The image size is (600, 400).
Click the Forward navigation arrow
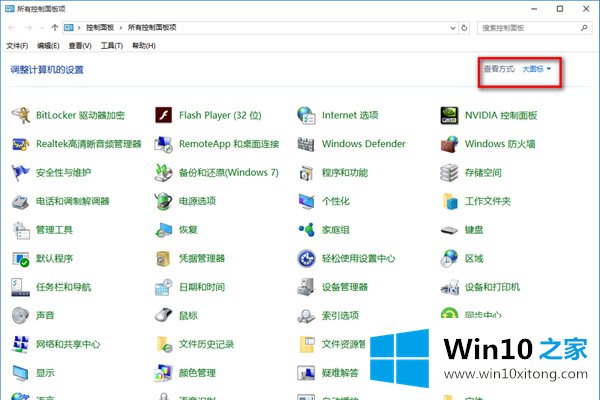point(29,28)
